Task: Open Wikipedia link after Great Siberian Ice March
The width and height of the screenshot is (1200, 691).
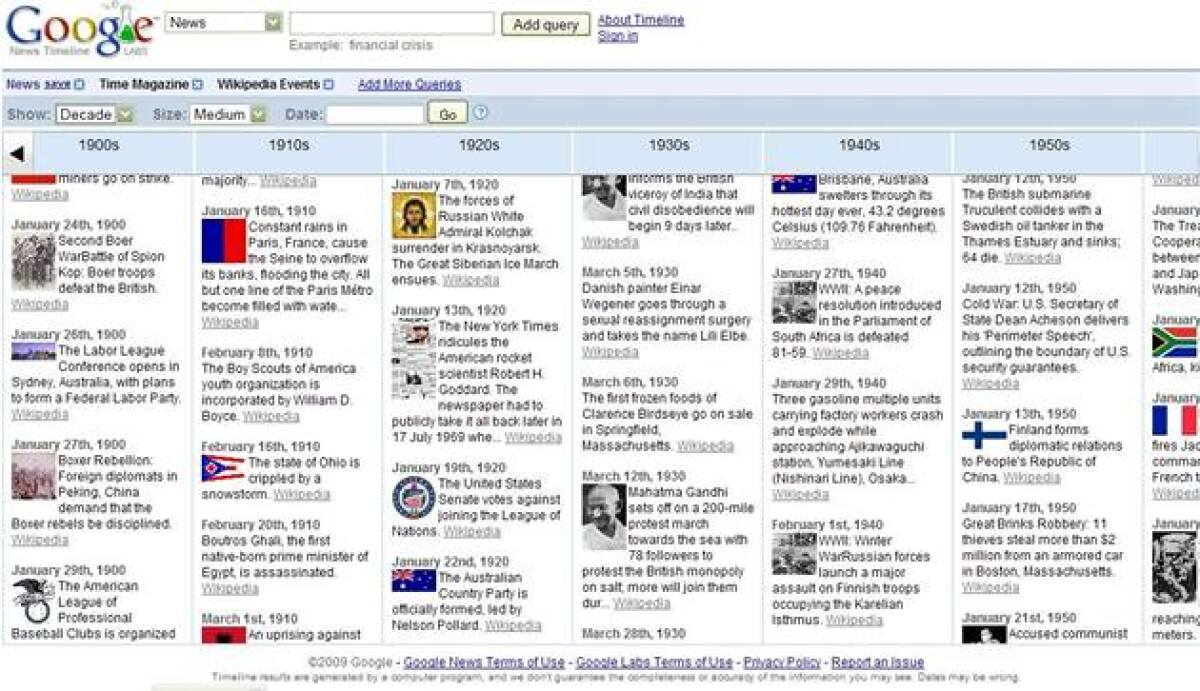Action: 470,281
